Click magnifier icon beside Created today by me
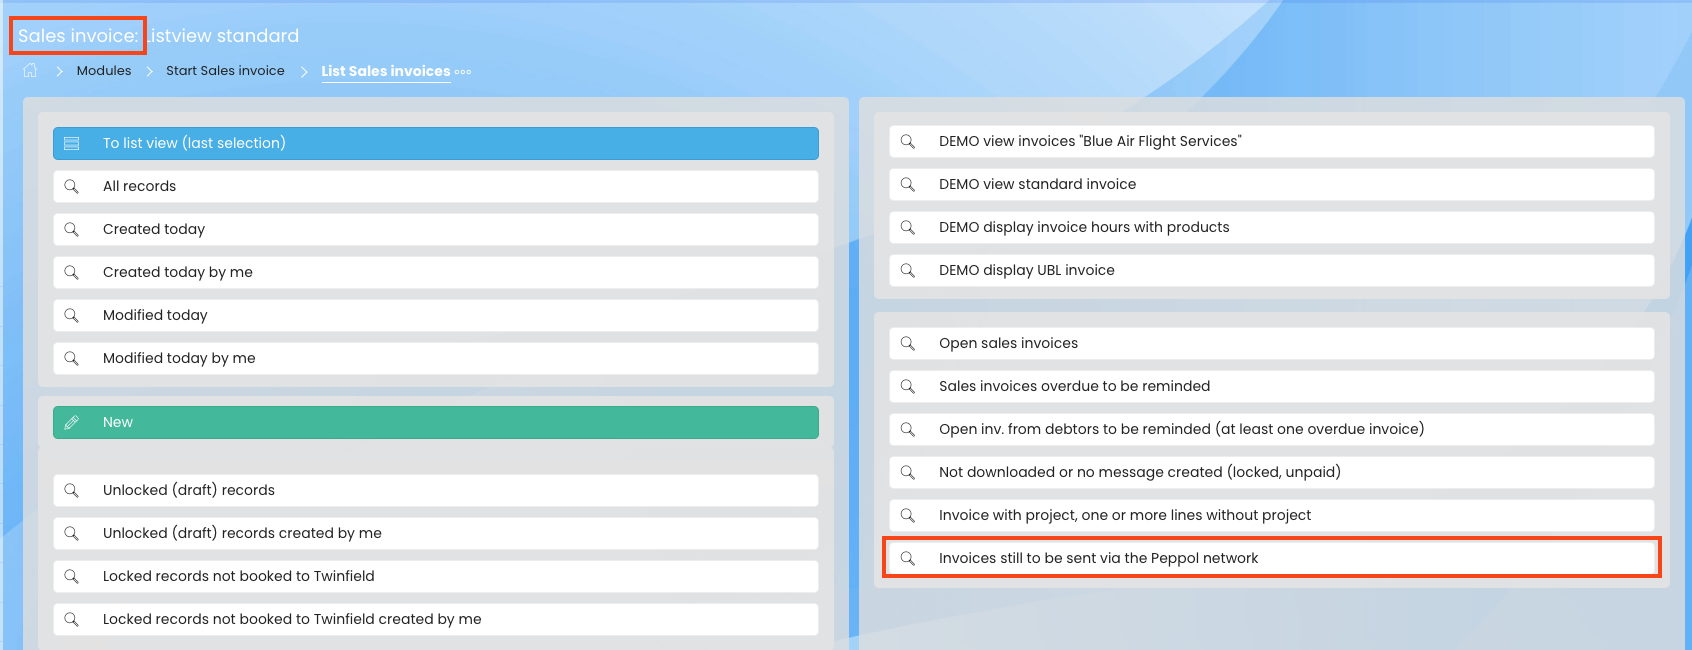This screenshot has width=1692, height=650. point(72,272)
